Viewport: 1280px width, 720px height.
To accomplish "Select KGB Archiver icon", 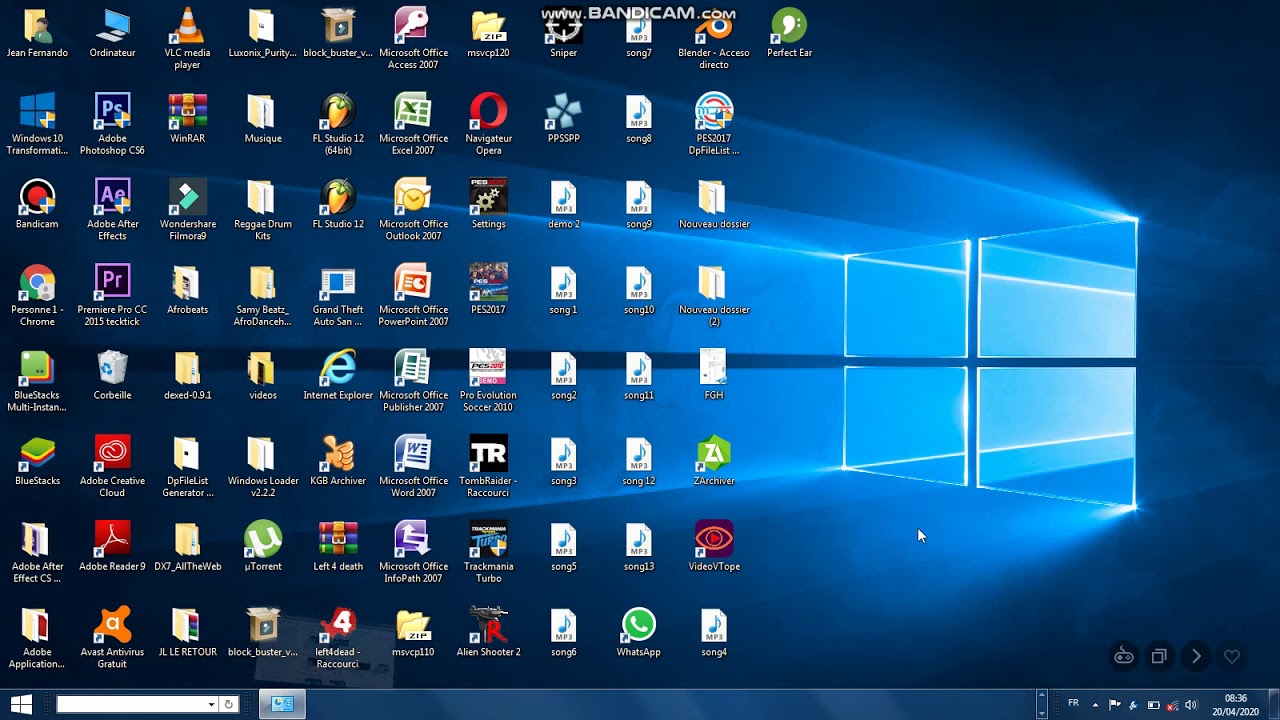I will (338, 461).
